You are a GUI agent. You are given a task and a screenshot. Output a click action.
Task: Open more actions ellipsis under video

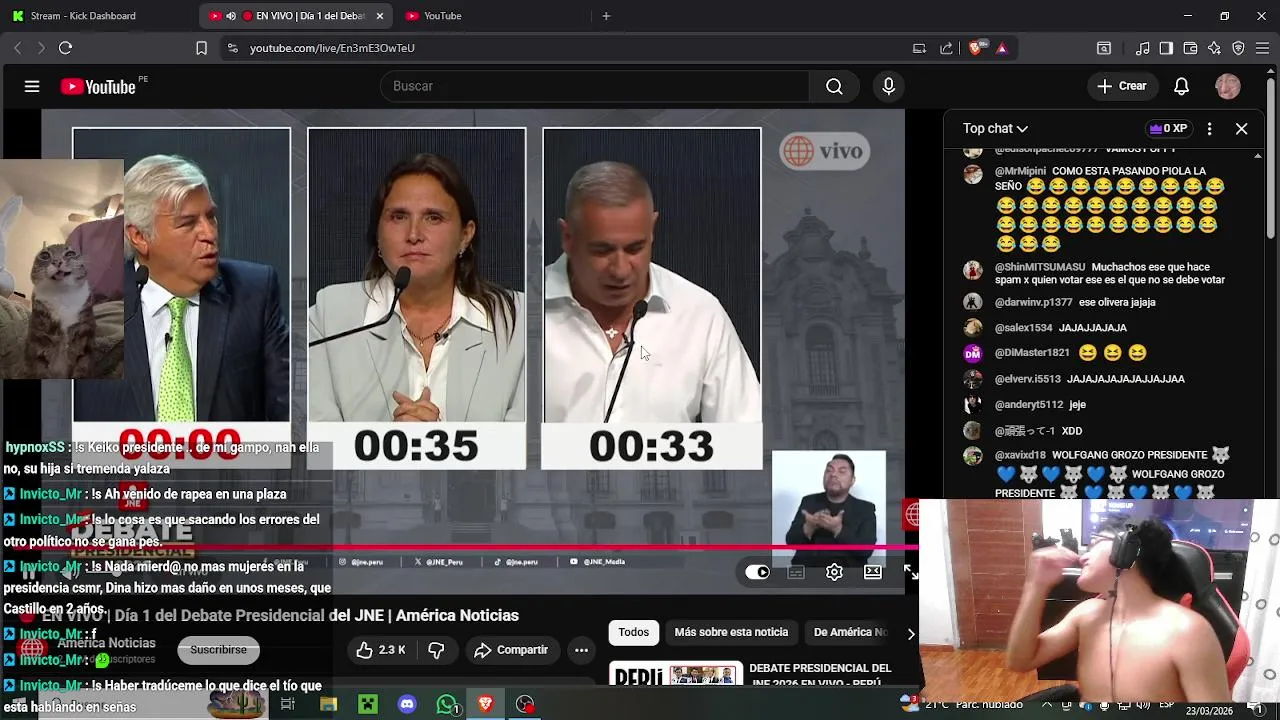pos(581,650)
